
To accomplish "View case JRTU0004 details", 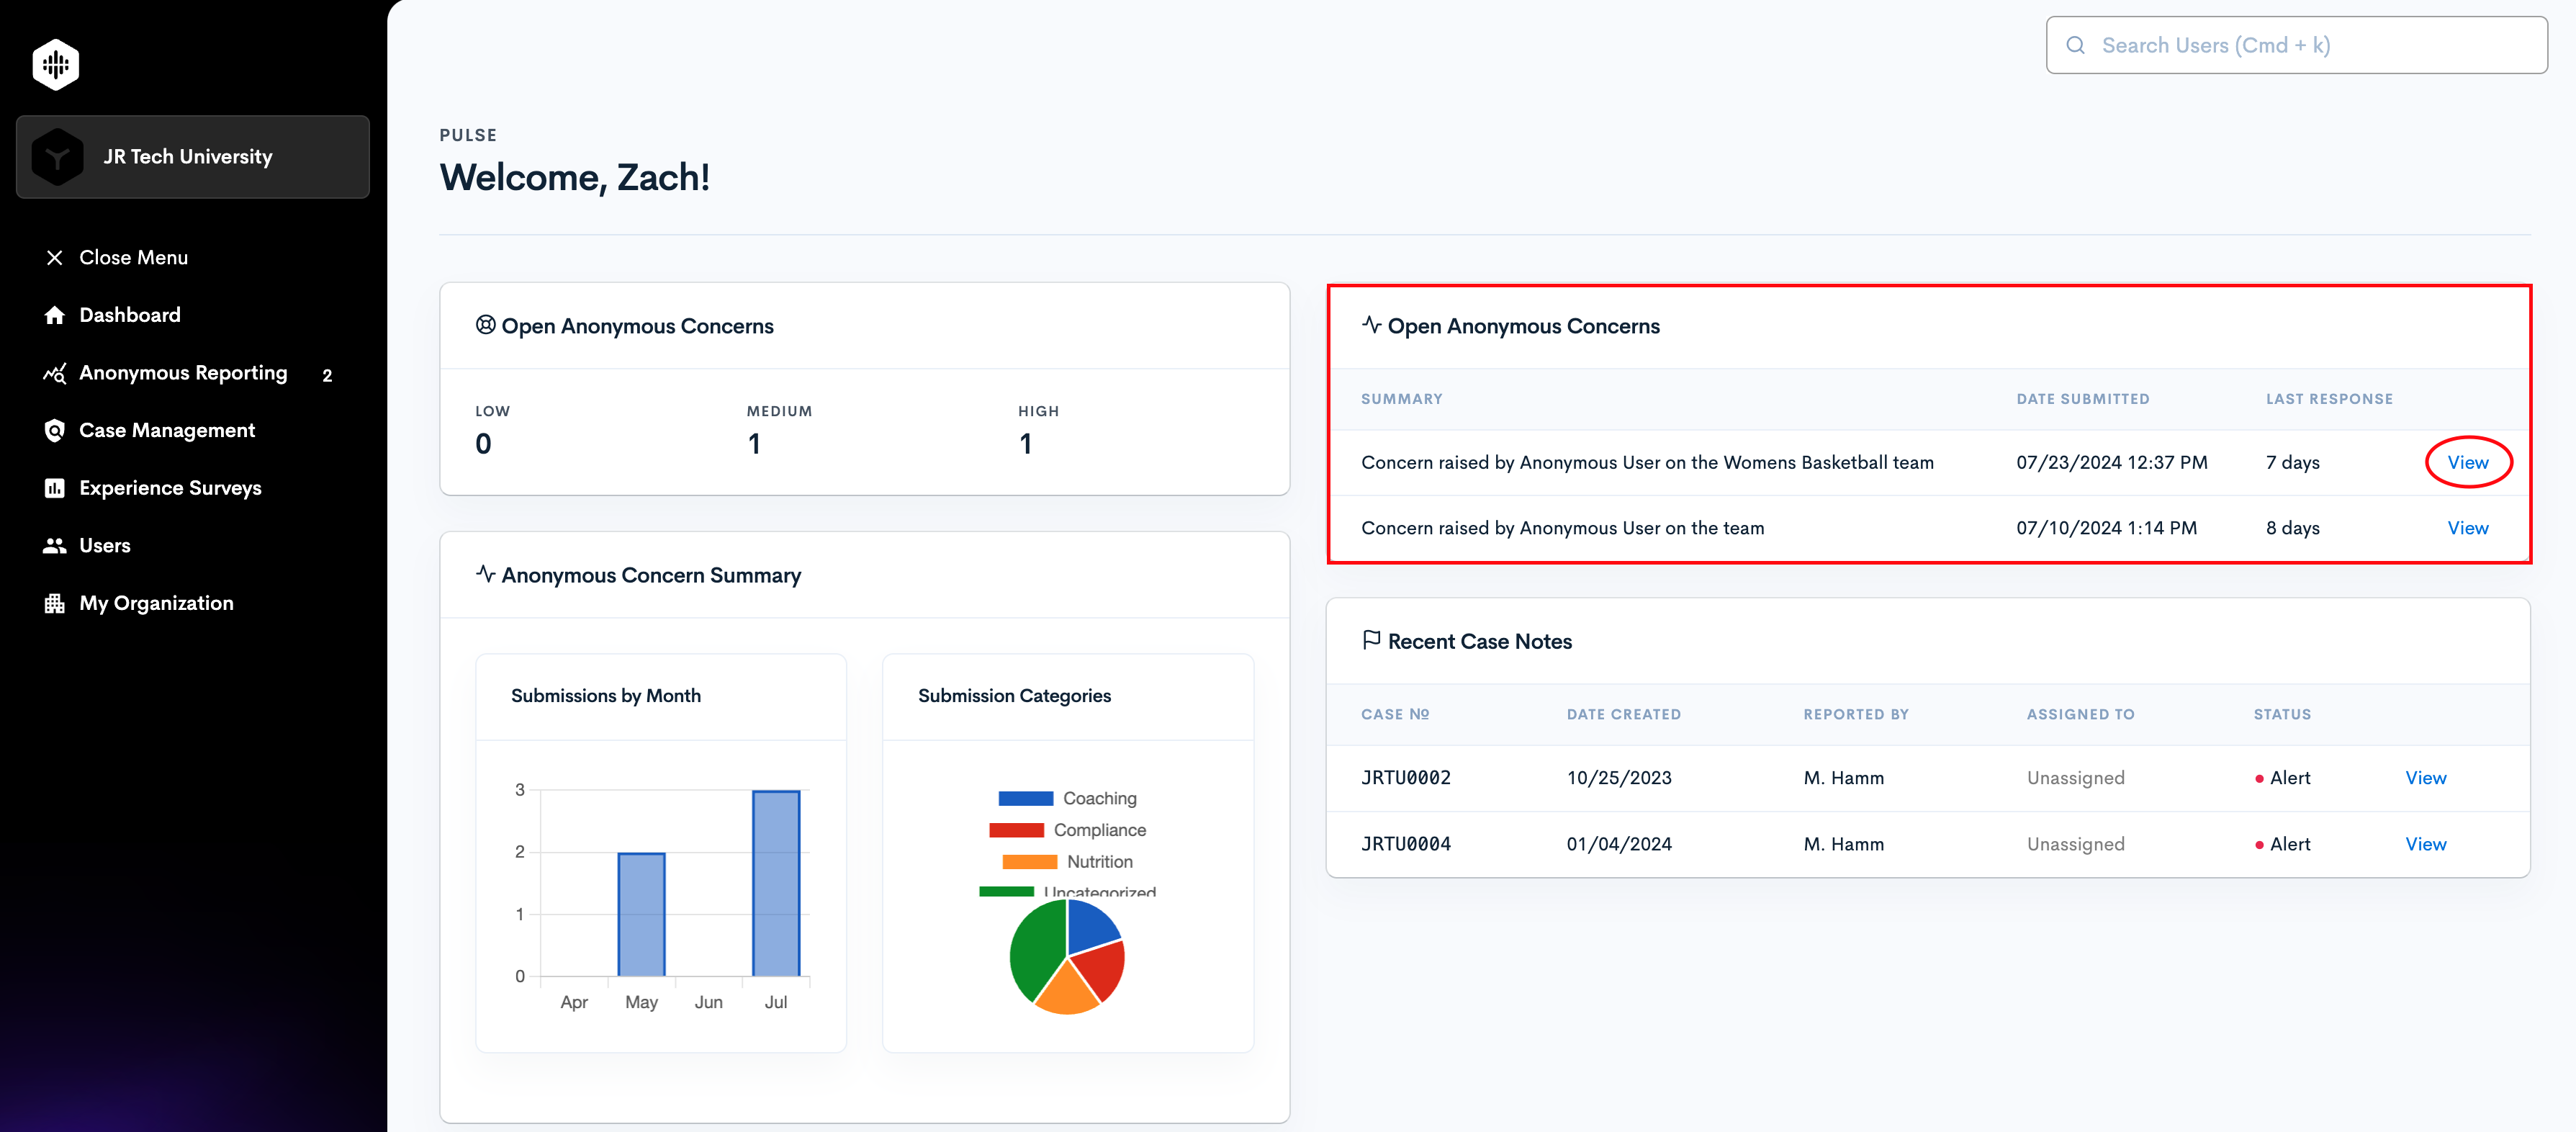I will pos(2425,844).
